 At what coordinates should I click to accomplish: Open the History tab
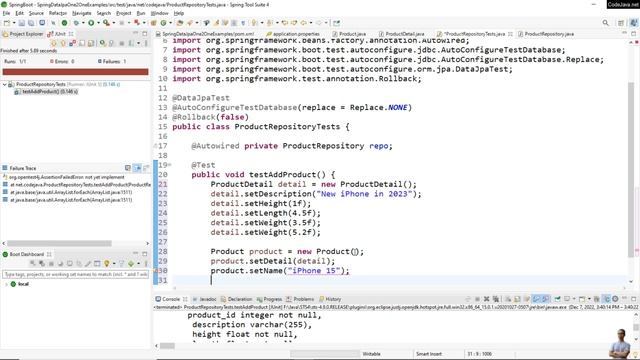pos(330,299)
